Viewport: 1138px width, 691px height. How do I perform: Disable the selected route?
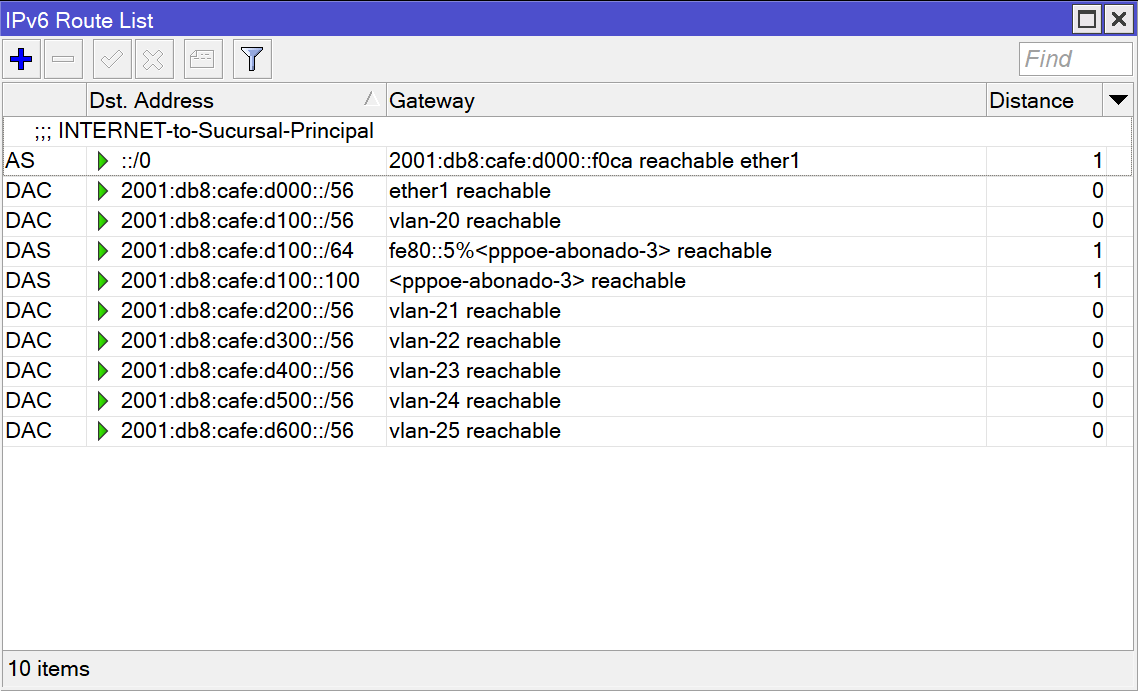click(x=153, y=58)
